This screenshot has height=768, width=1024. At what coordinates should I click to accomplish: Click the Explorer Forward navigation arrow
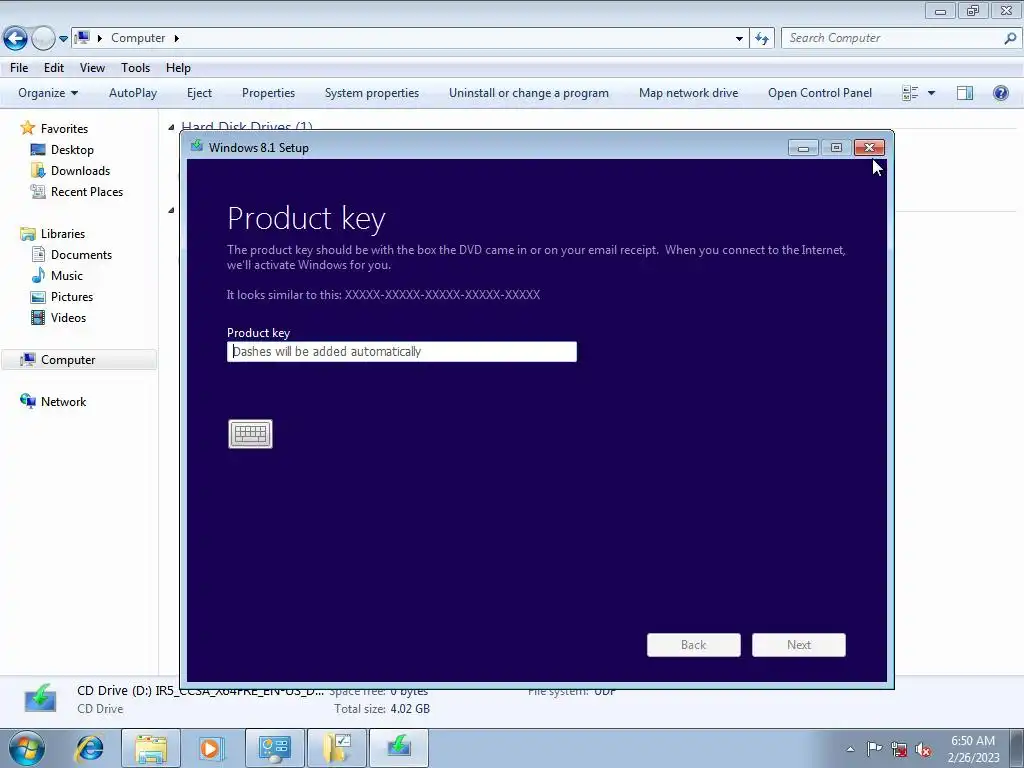[43, 39]
